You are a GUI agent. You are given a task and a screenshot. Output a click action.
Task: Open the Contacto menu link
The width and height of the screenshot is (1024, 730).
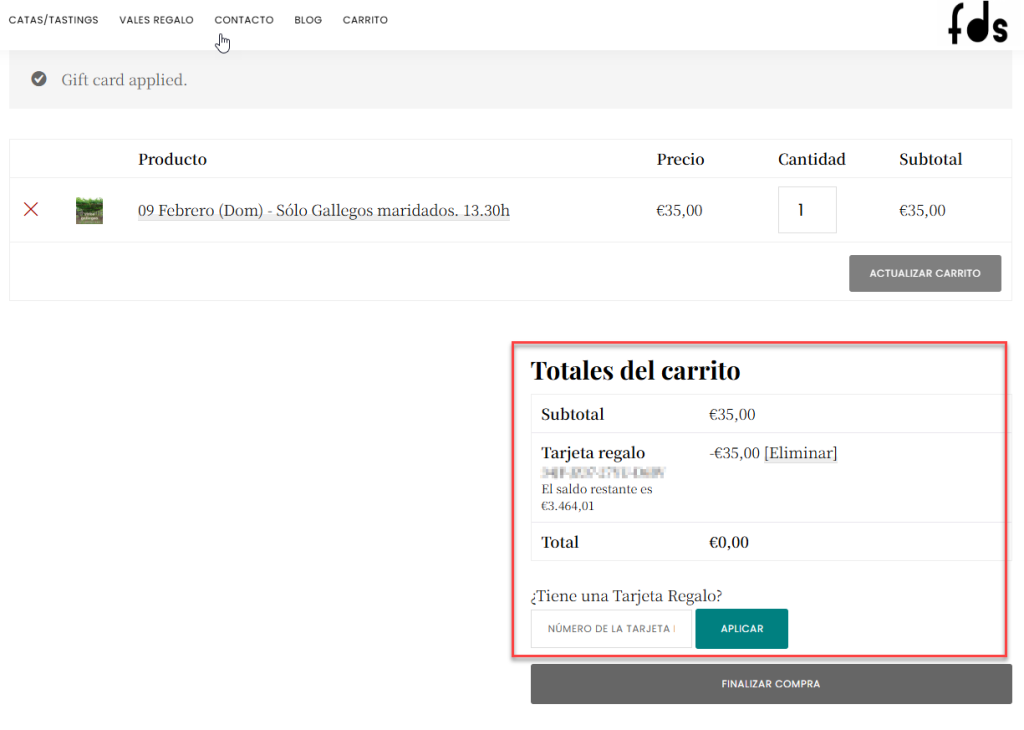click(x=243, y=20)
